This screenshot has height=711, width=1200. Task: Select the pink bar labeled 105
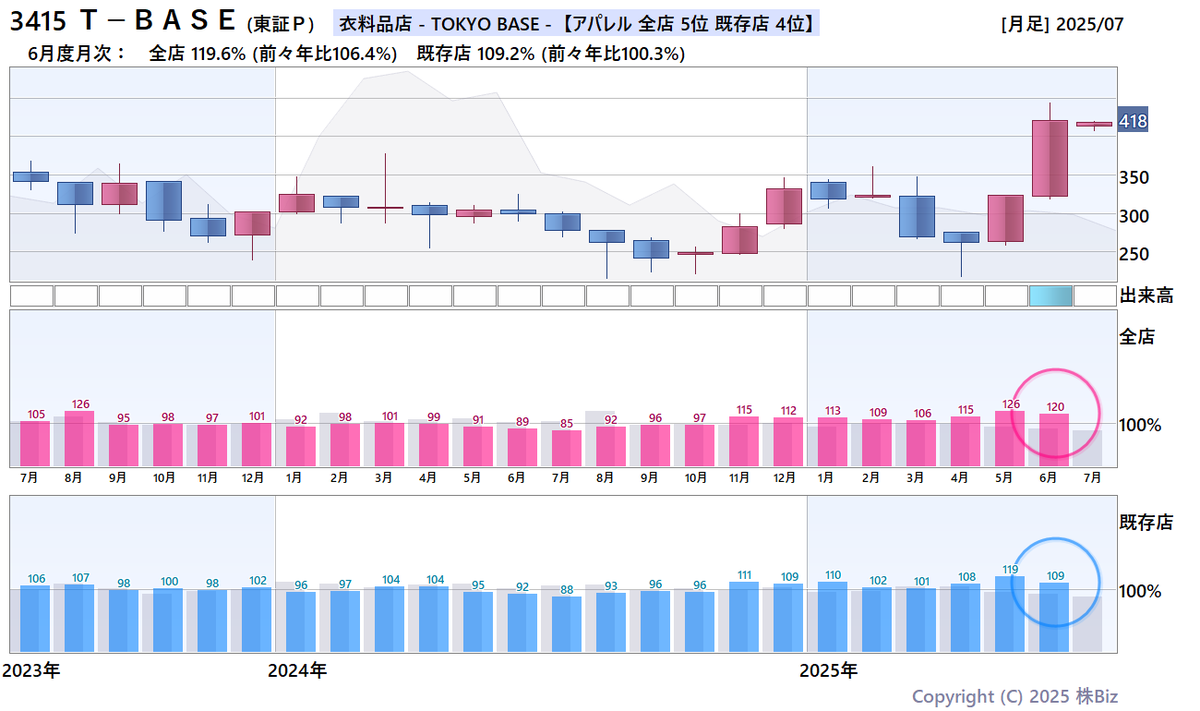(x=35, y=443)
